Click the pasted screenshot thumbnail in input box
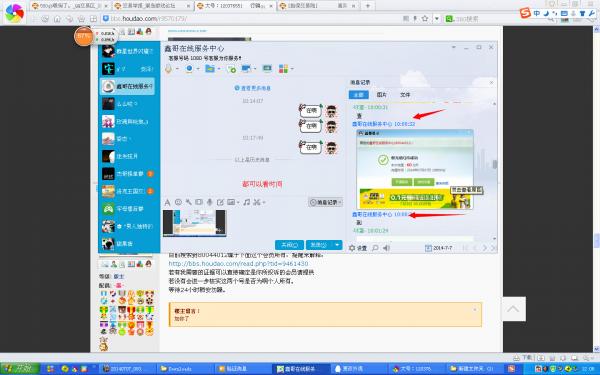The width and height of the screenshot is (600, 375). tap(194, 223)
